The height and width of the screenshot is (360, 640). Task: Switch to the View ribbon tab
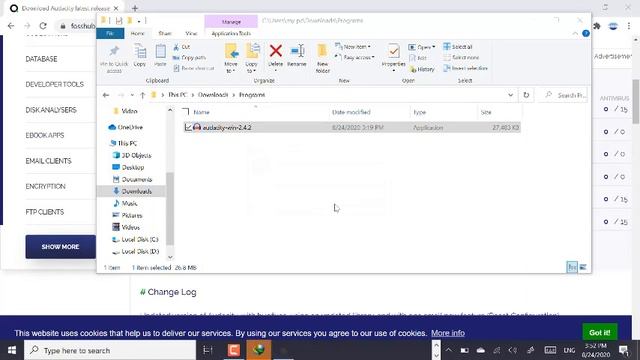click(x=191, y=33)
